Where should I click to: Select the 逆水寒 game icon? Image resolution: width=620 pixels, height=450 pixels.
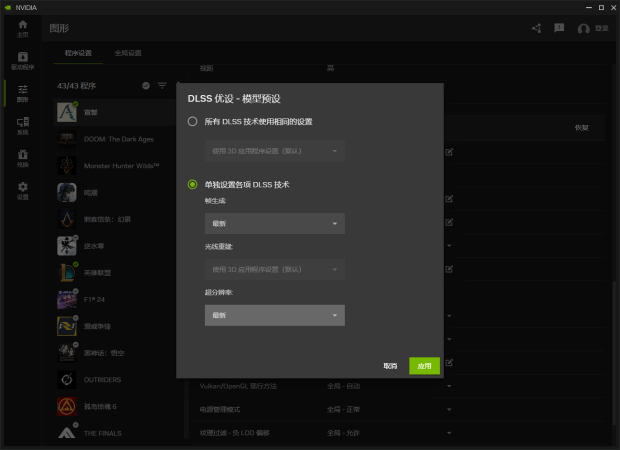click(x=67, y=246)
